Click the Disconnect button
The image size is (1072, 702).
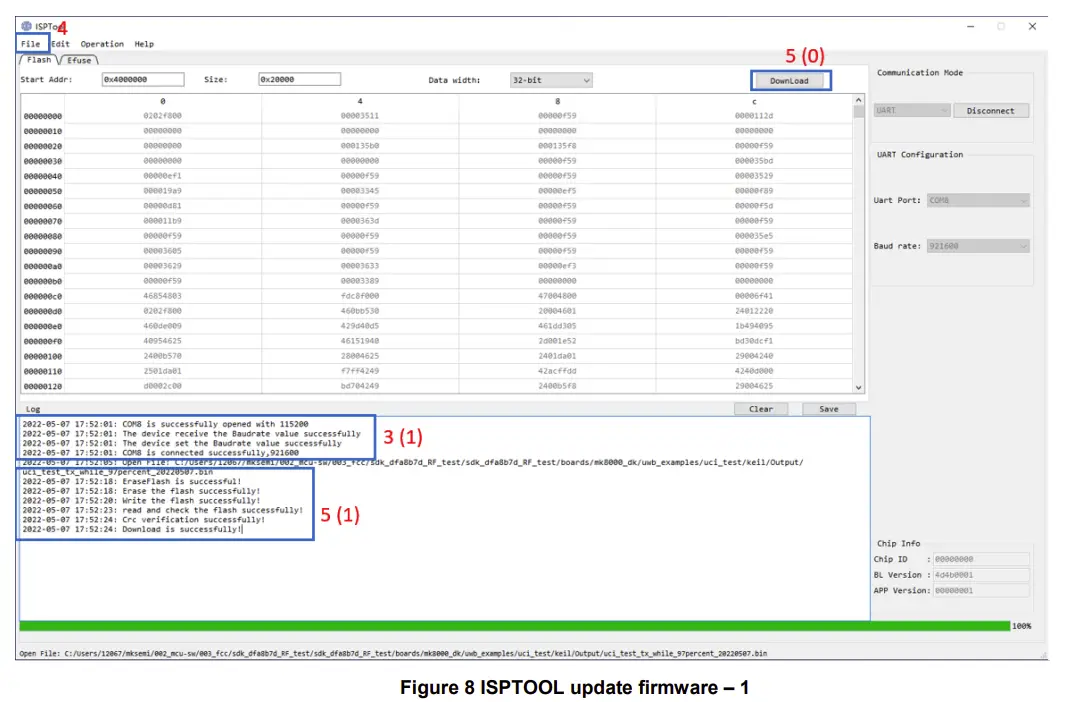[991, 110]
